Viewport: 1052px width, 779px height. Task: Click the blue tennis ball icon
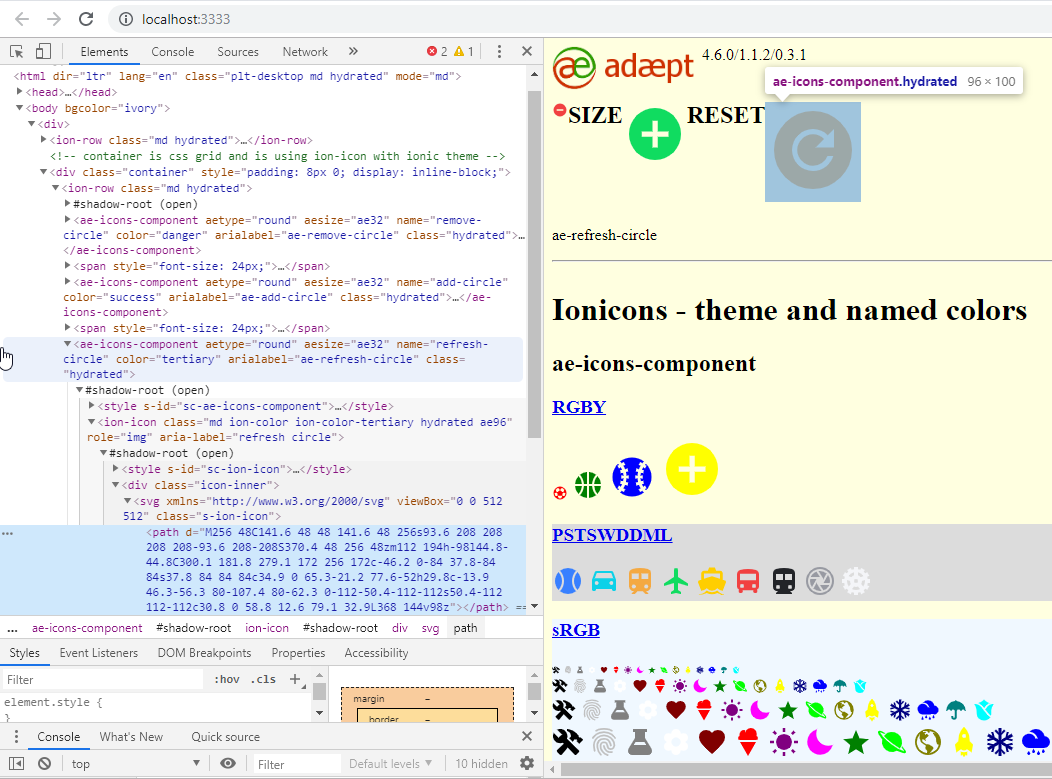point(568,581)
